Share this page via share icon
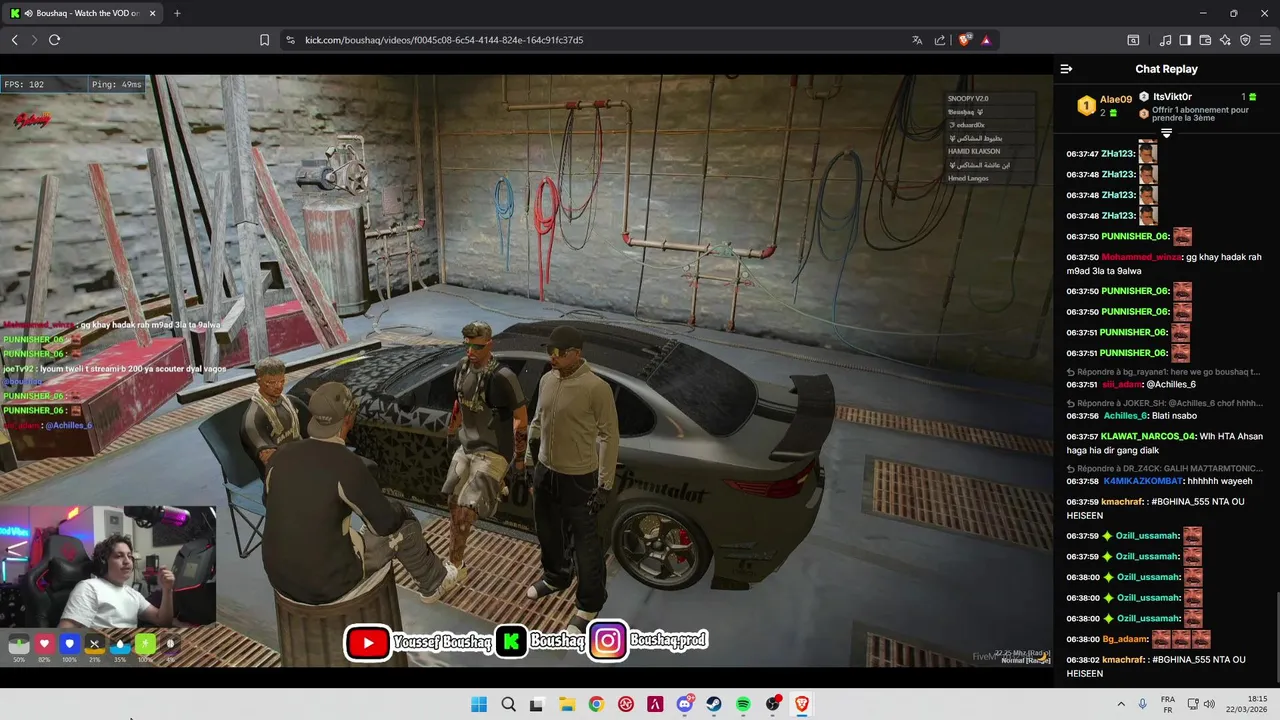This screenshot has height=720, width=1280. pos(940,40)
